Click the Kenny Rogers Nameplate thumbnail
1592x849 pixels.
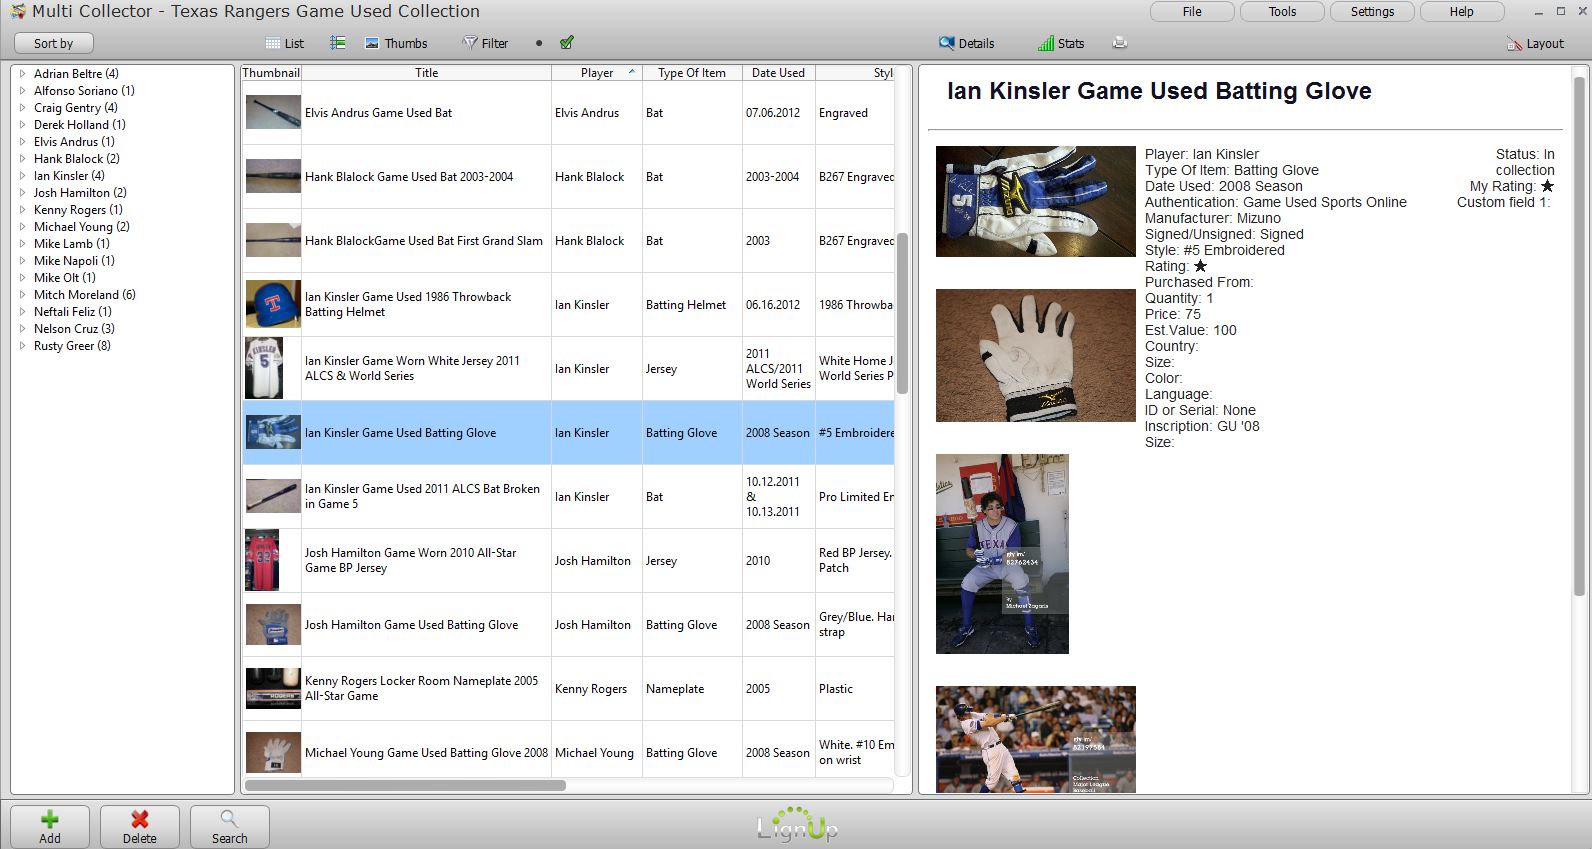(x=273, y=688)
